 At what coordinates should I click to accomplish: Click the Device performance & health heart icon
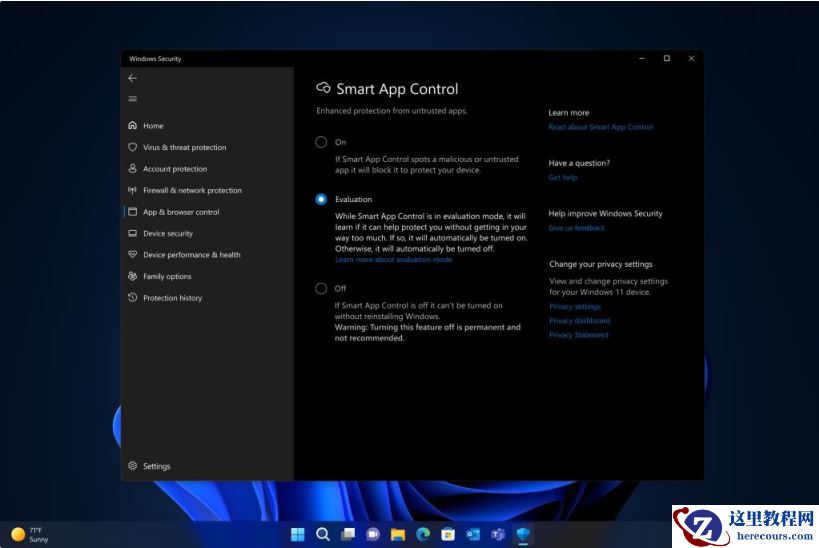[x=133, y=255]
